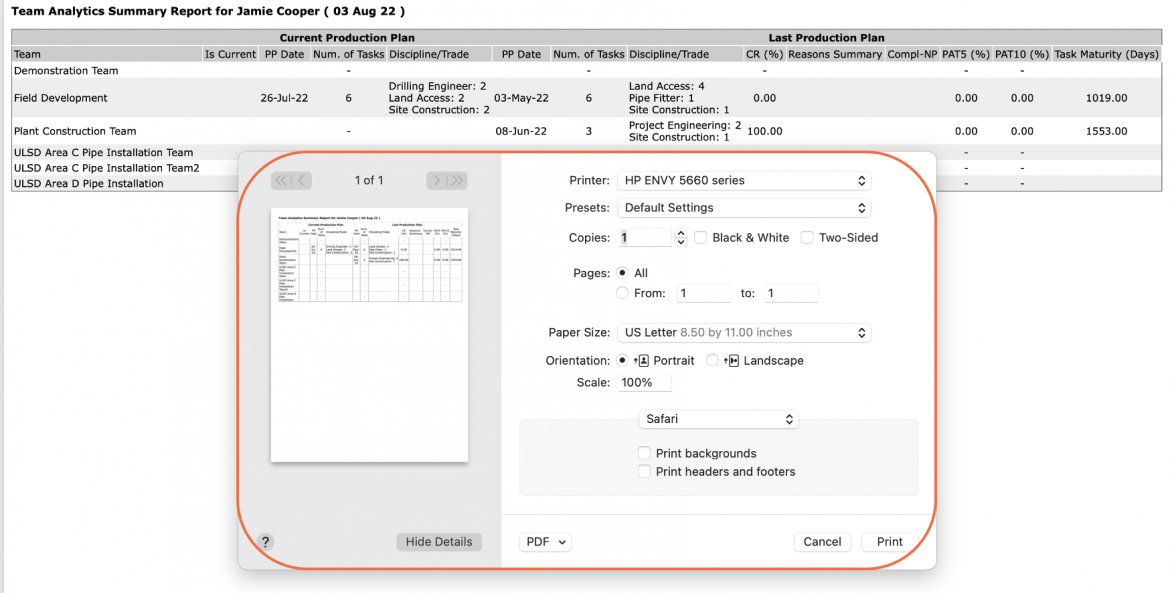Click the From page number field

click(704, 294)
